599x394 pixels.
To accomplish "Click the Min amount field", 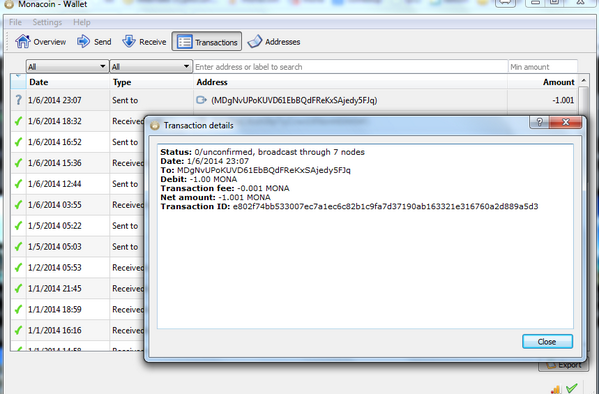I will point(542,66).
